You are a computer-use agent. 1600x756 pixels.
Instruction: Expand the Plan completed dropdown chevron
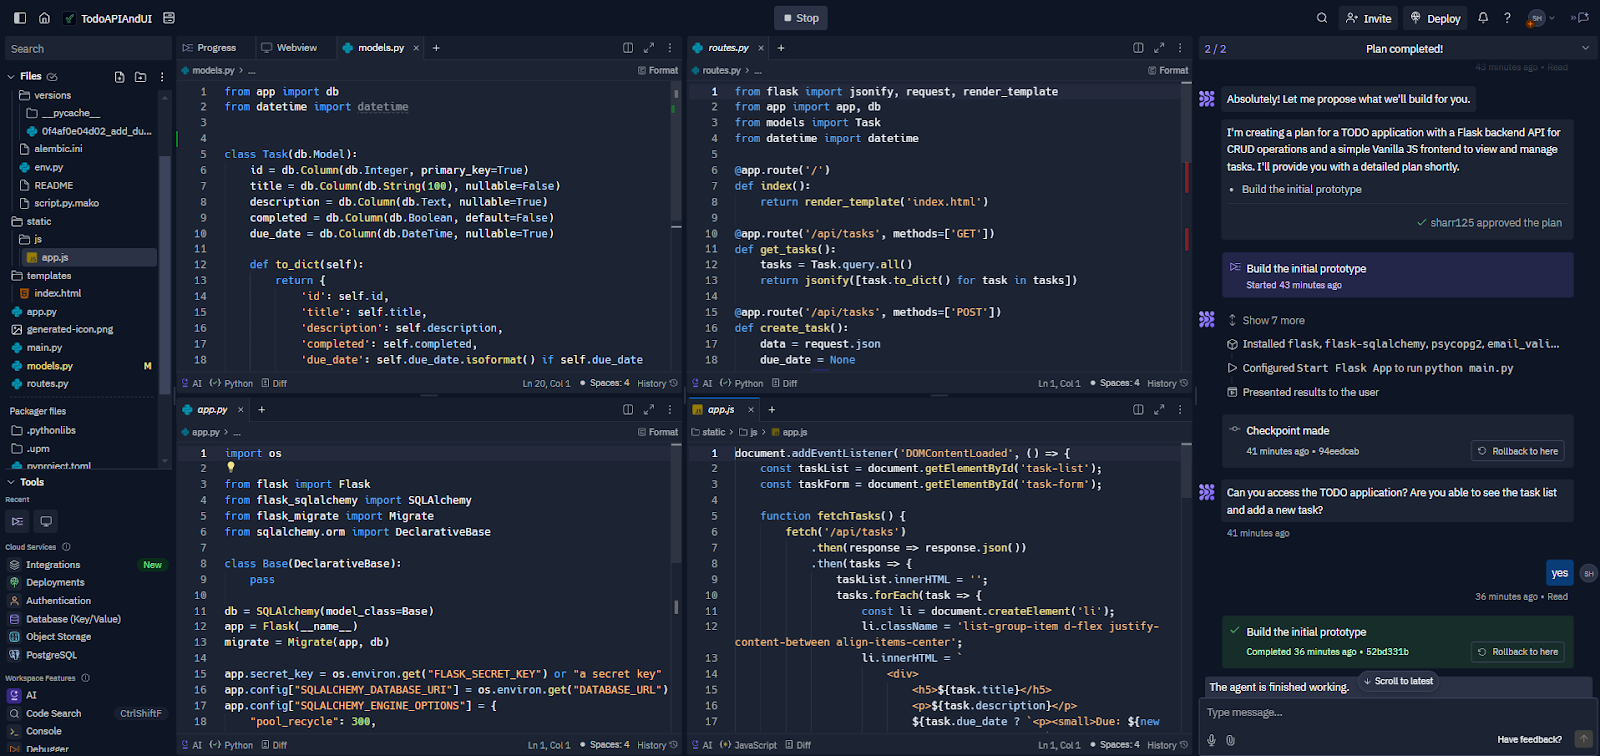click(1585, 48)
